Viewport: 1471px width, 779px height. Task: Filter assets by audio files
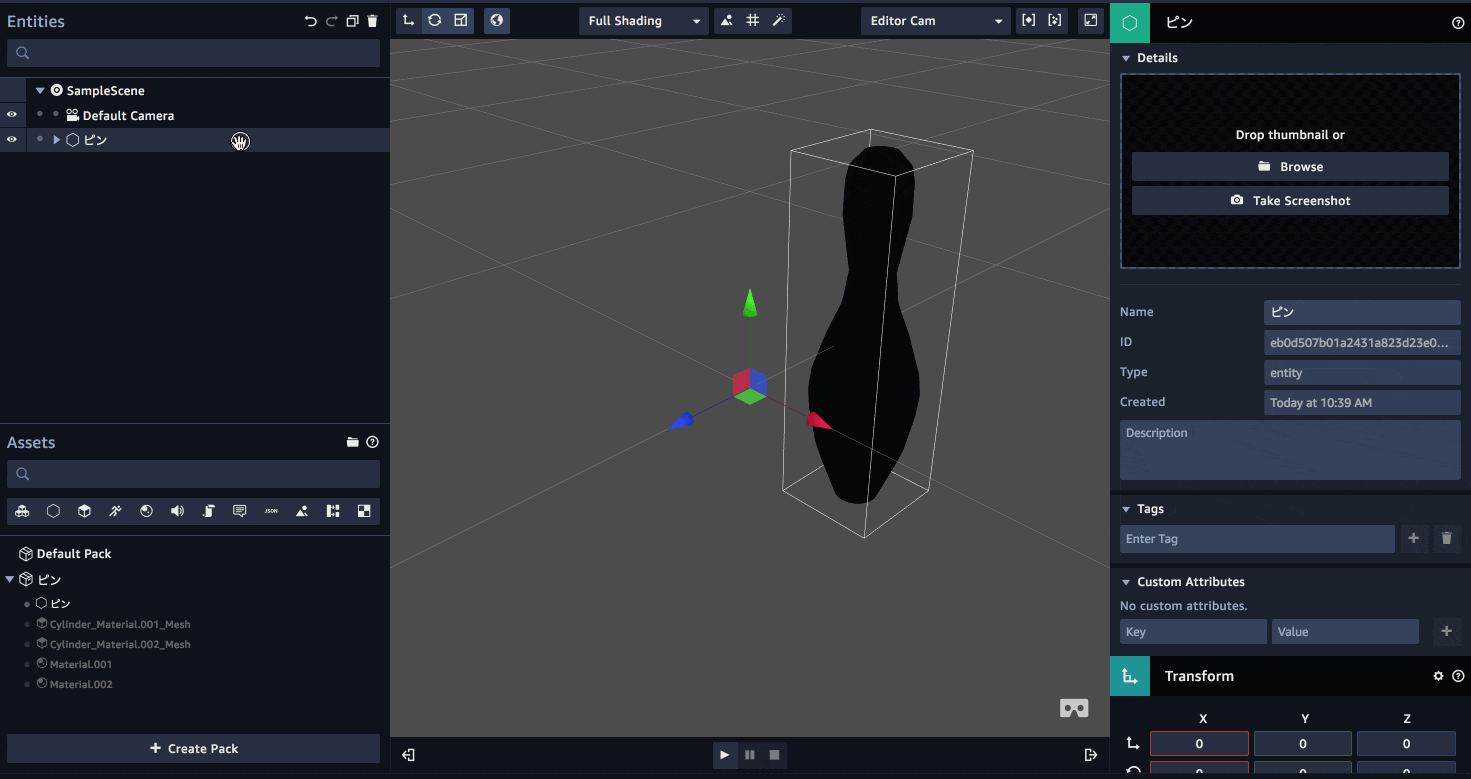[x=177, y=510]
